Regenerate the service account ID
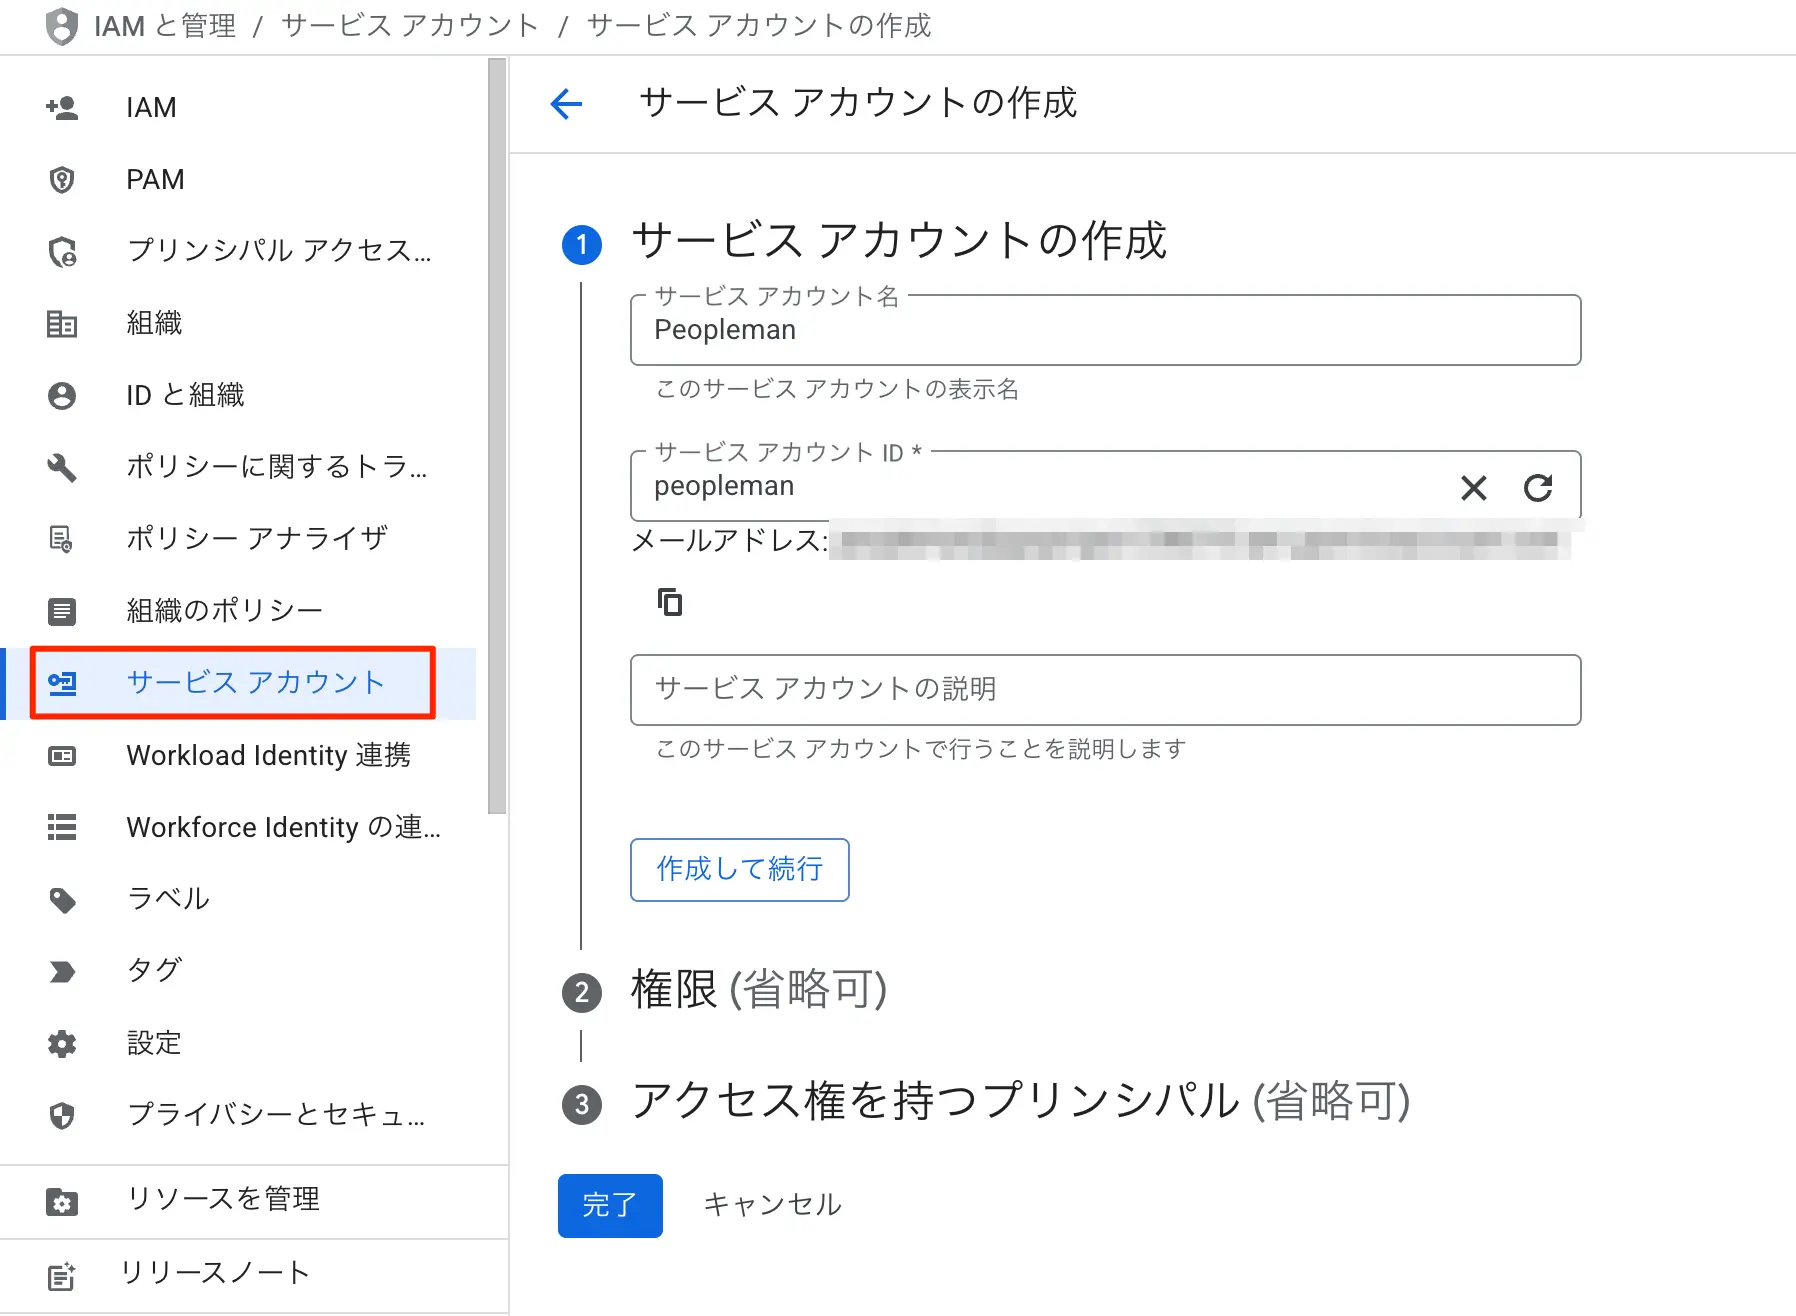 (x=1537, y=488)
